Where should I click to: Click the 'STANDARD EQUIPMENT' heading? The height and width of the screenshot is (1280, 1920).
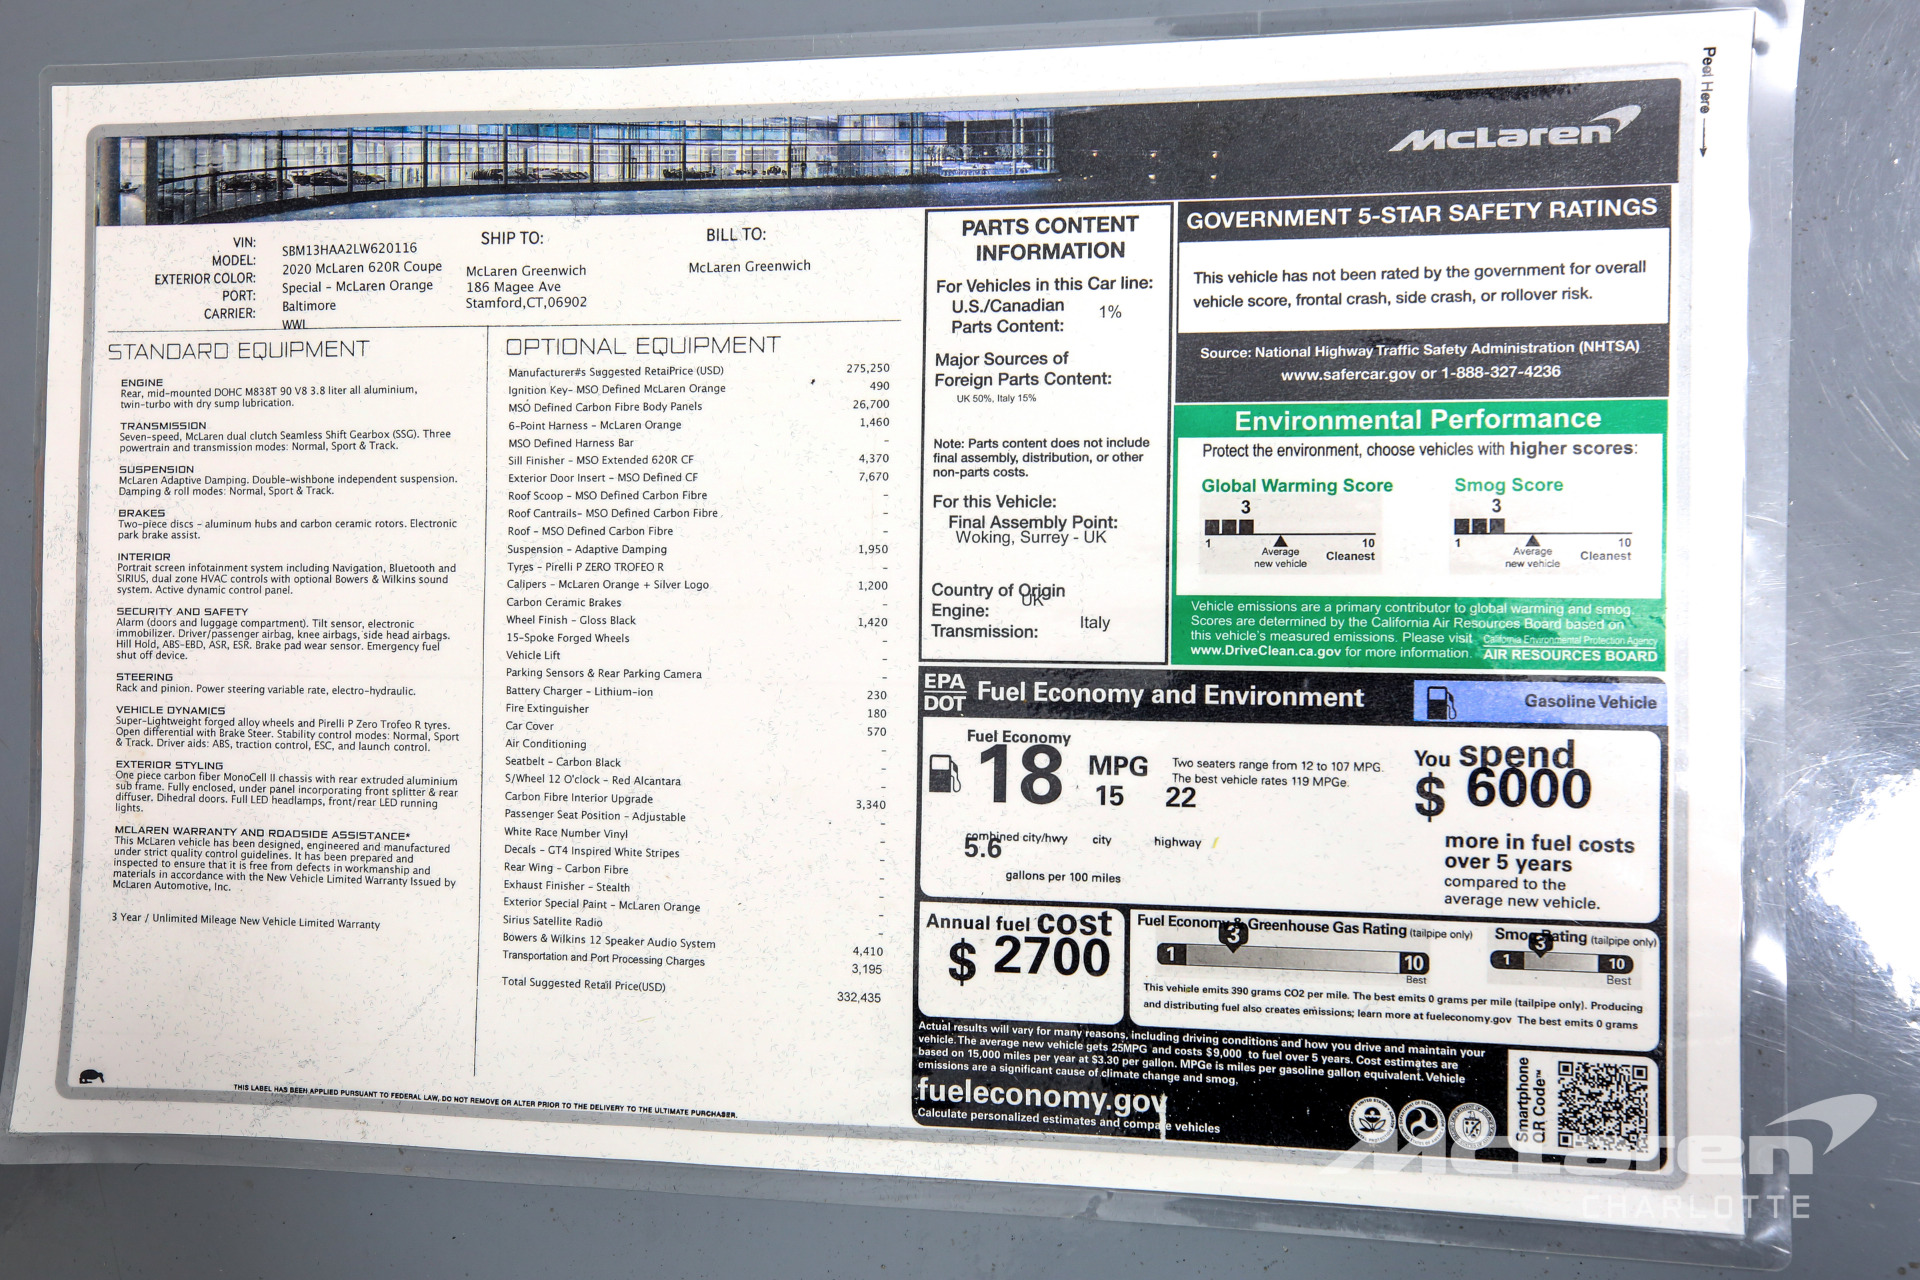pyautogui.click(x=238, y=350)
